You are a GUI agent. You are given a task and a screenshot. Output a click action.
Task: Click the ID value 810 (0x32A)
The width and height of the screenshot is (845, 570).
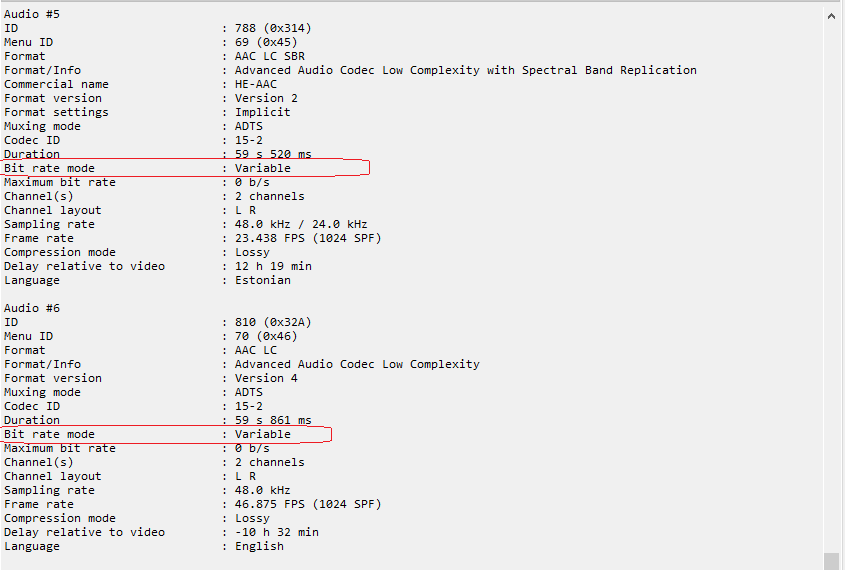pyautogui.click(x=273, y=322)
